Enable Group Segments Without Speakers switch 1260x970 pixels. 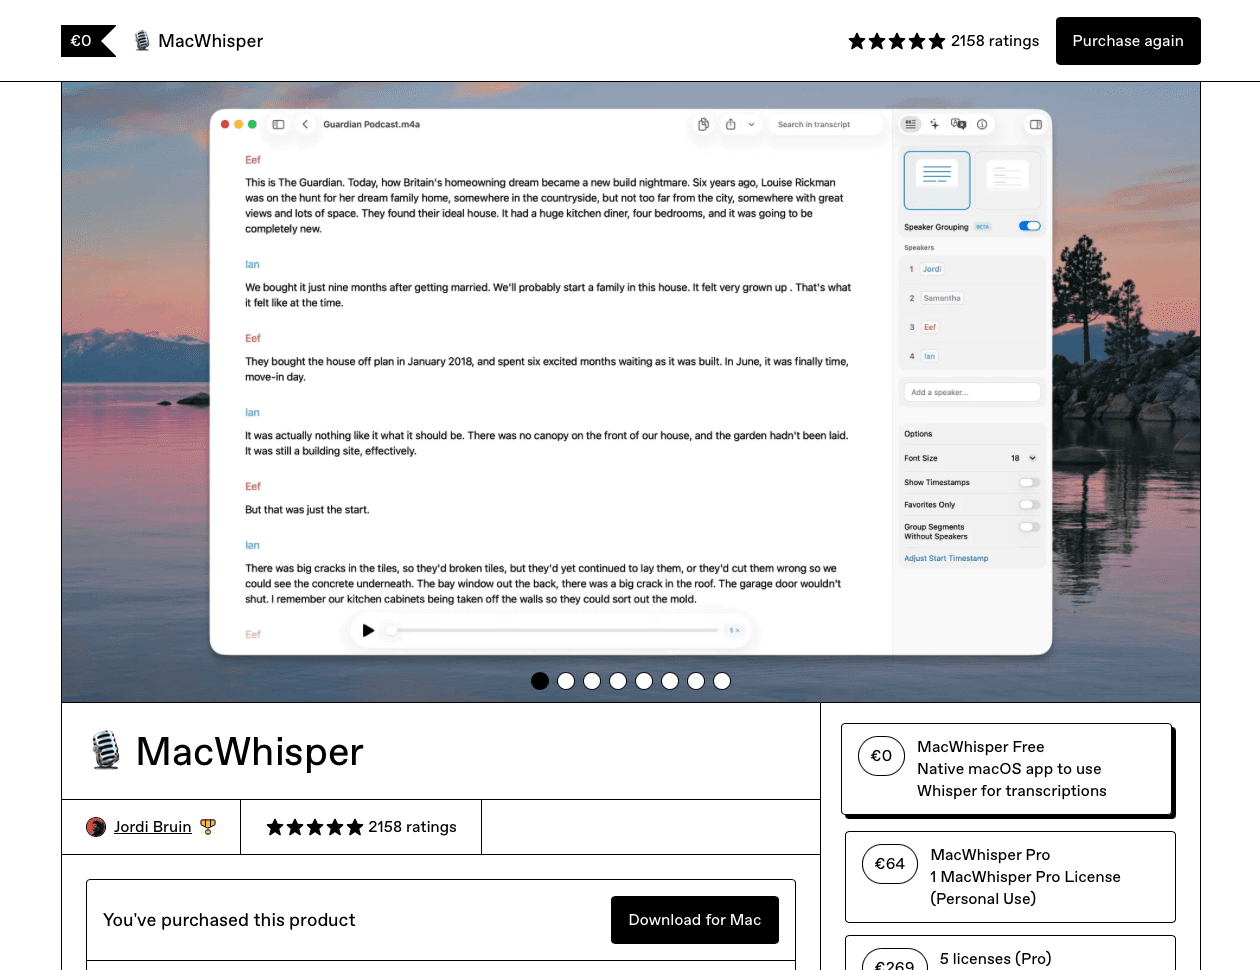1030,527
